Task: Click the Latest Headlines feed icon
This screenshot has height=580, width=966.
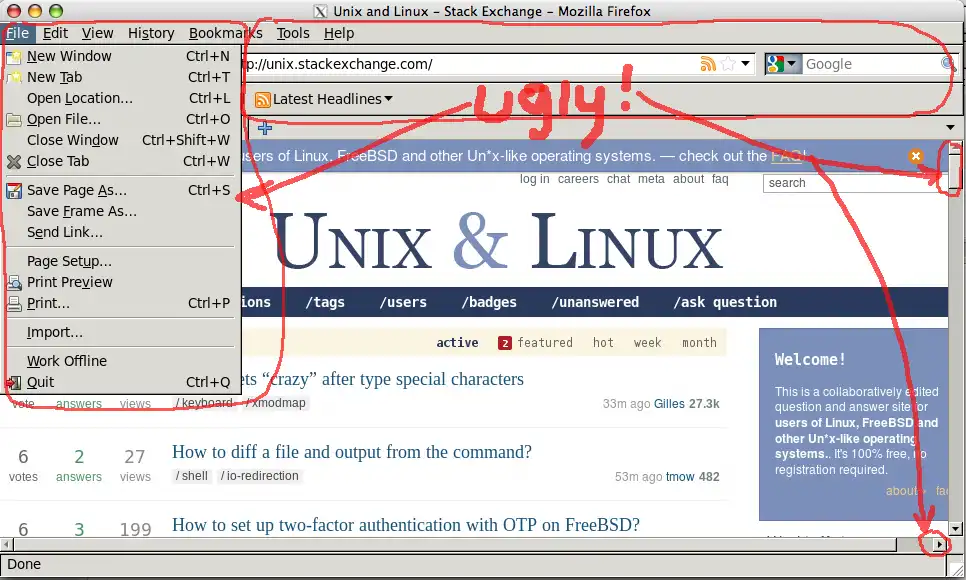Action: point(262,99)
